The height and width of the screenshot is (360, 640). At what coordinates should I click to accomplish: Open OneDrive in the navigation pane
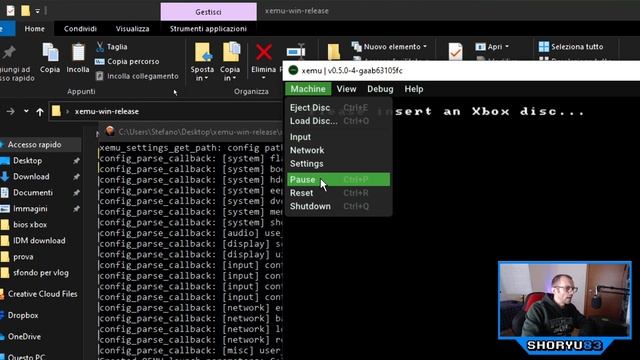pyautogui.click(x=24, y=337)
